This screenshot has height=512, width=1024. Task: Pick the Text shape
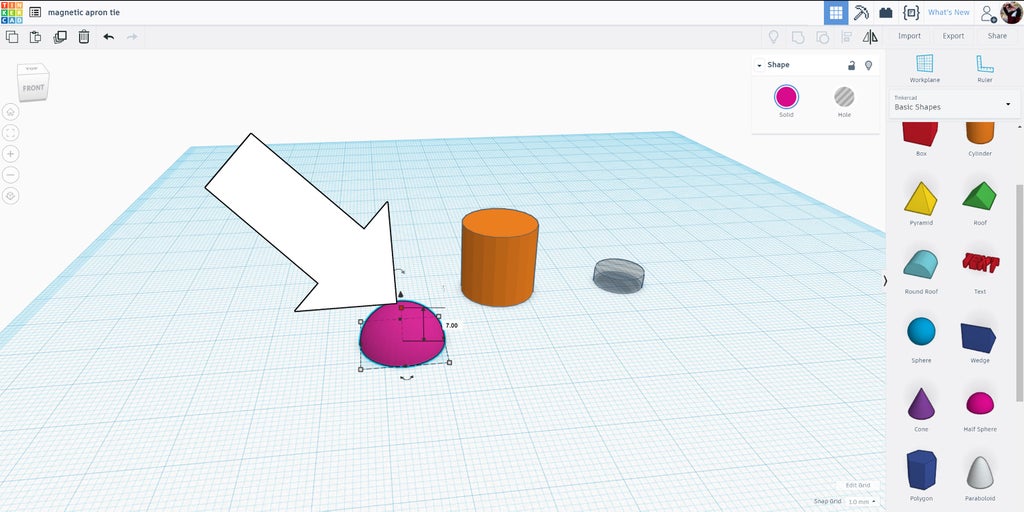tap(980, 272)
